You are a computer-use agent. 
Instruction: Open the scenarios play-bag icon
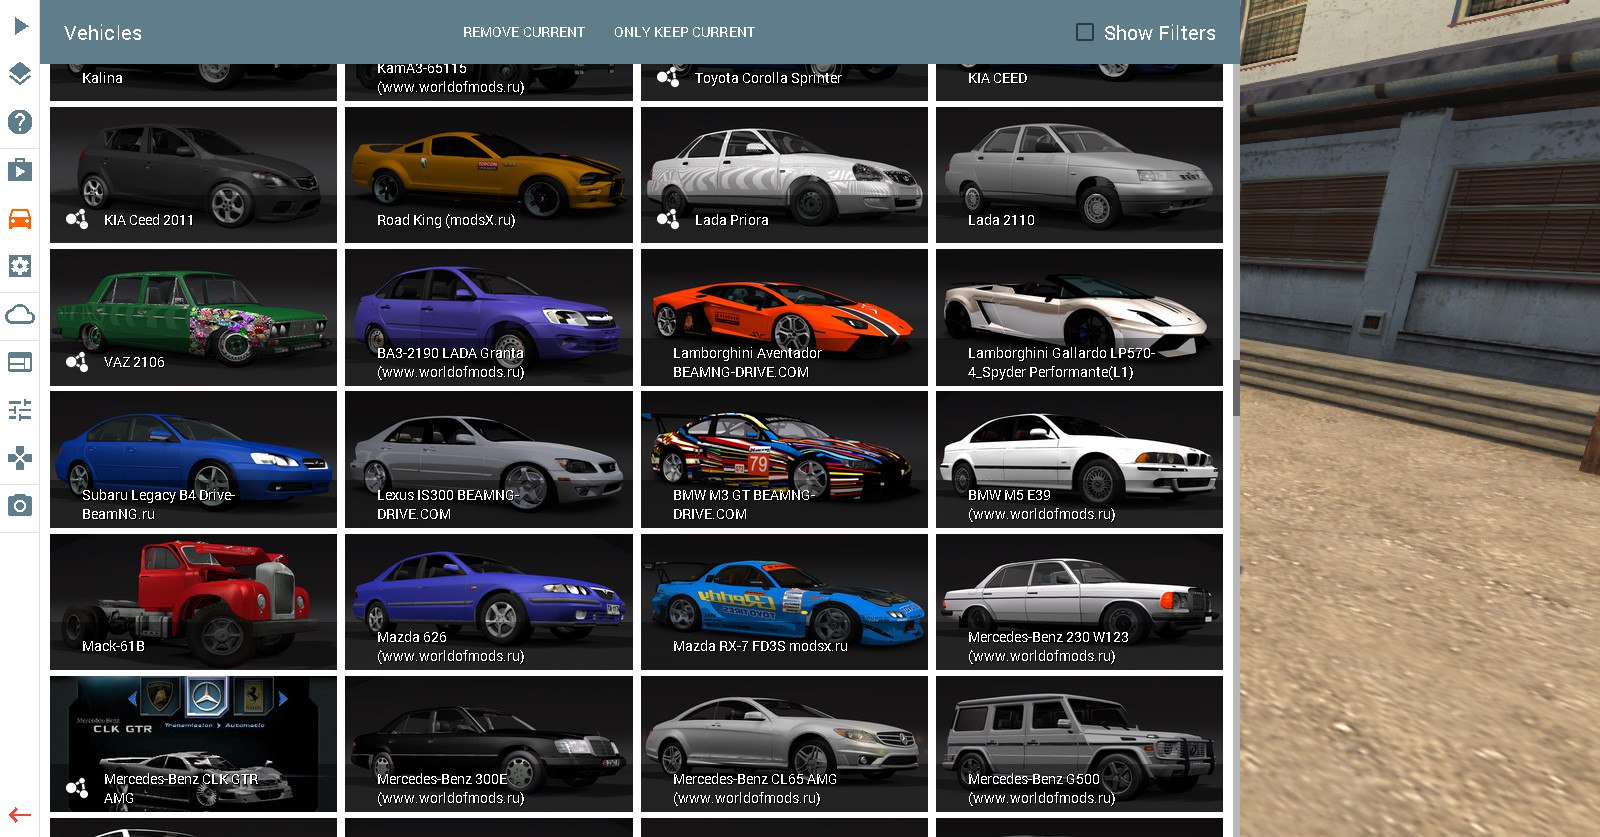pos(20,170)
